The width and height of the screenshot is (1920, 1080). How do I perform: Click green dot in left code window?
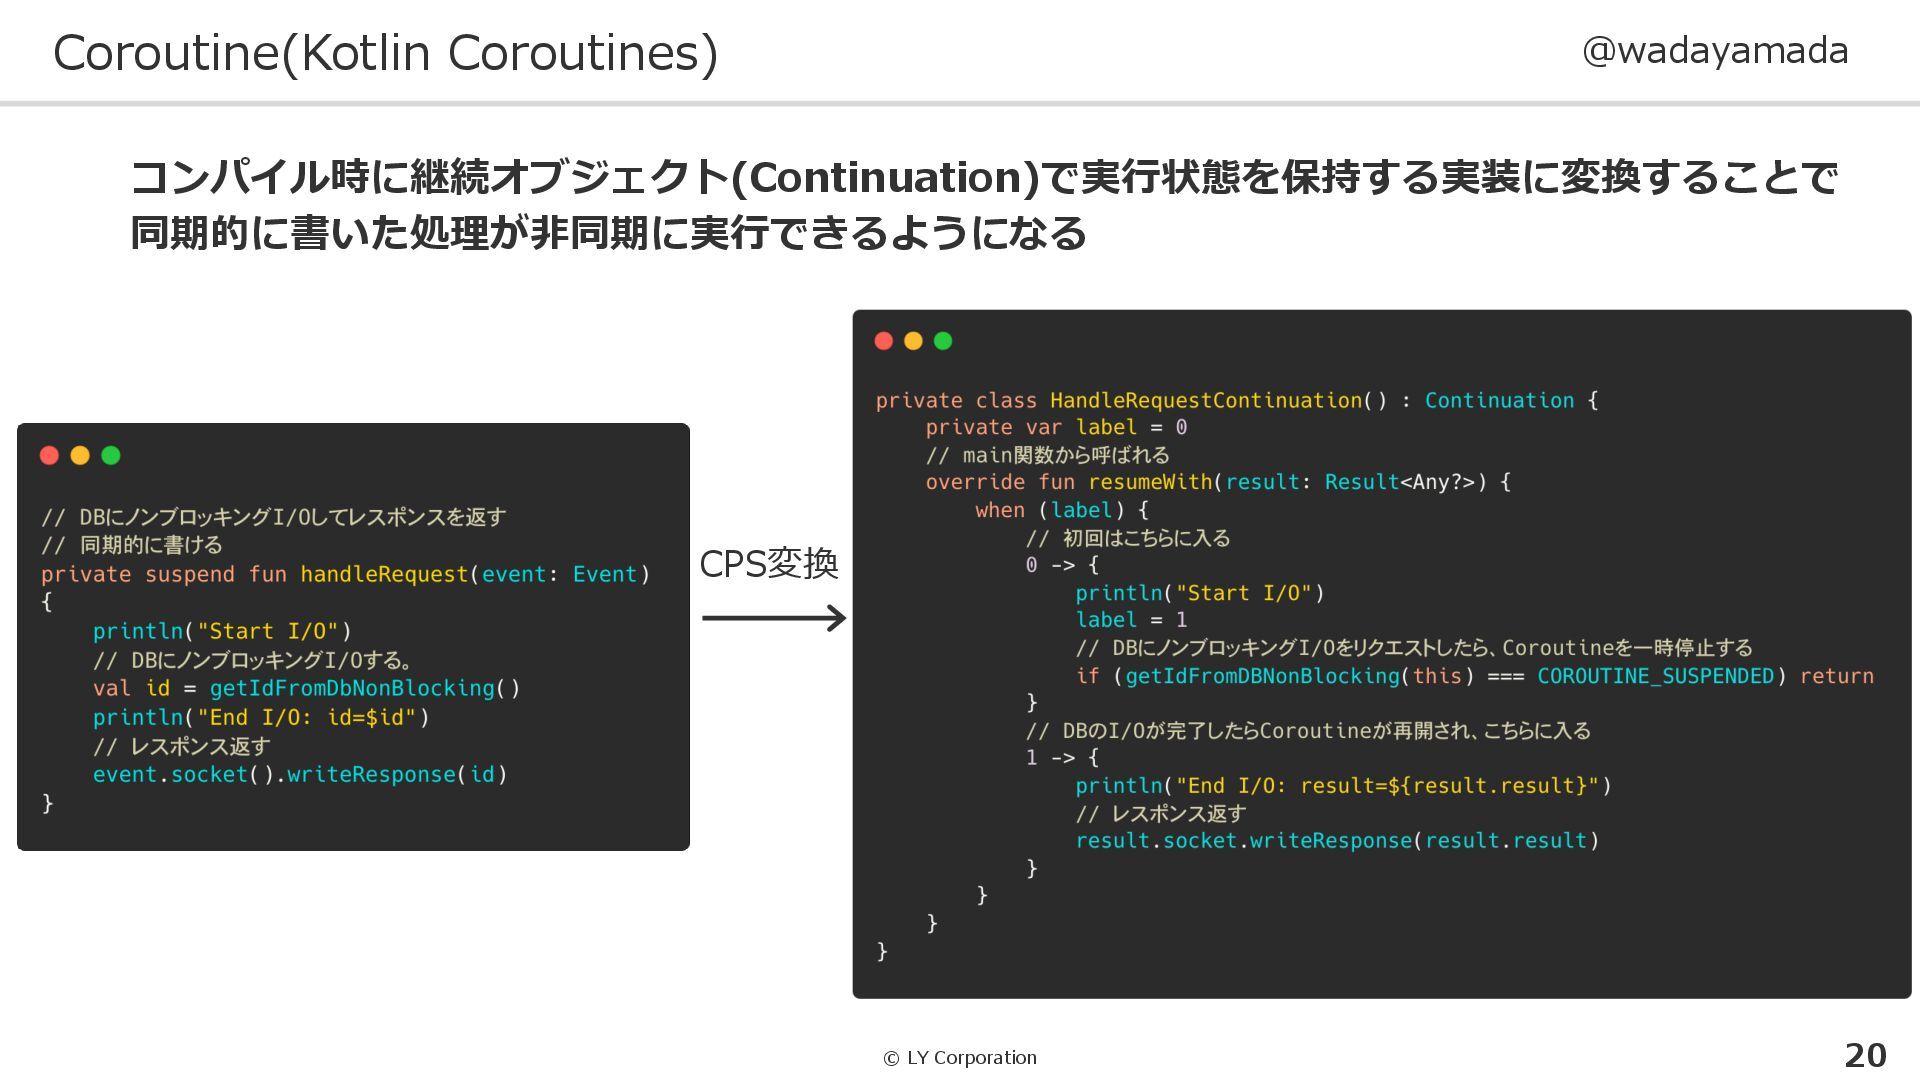coord(111,456)
